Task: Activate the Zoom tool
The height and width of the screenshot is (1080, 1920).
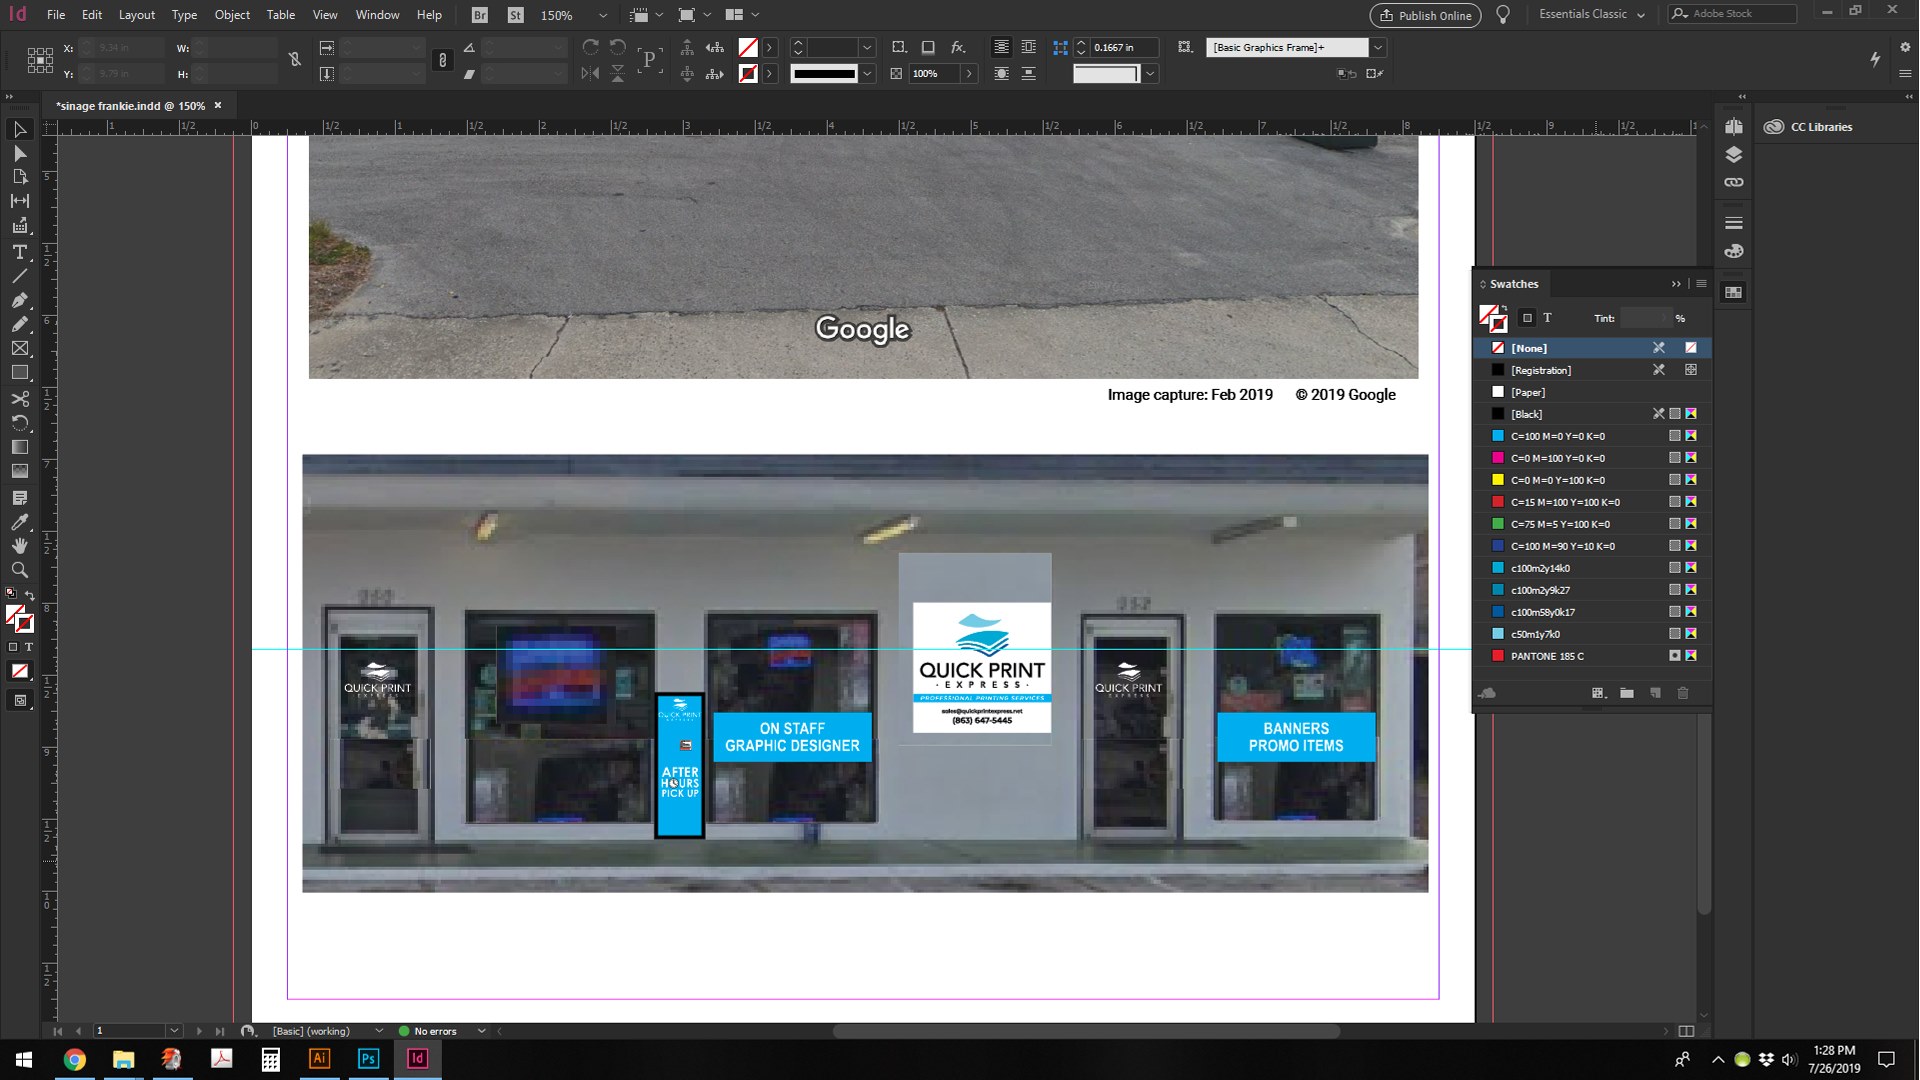Action: pyautogui.click(x=19, y=570)
